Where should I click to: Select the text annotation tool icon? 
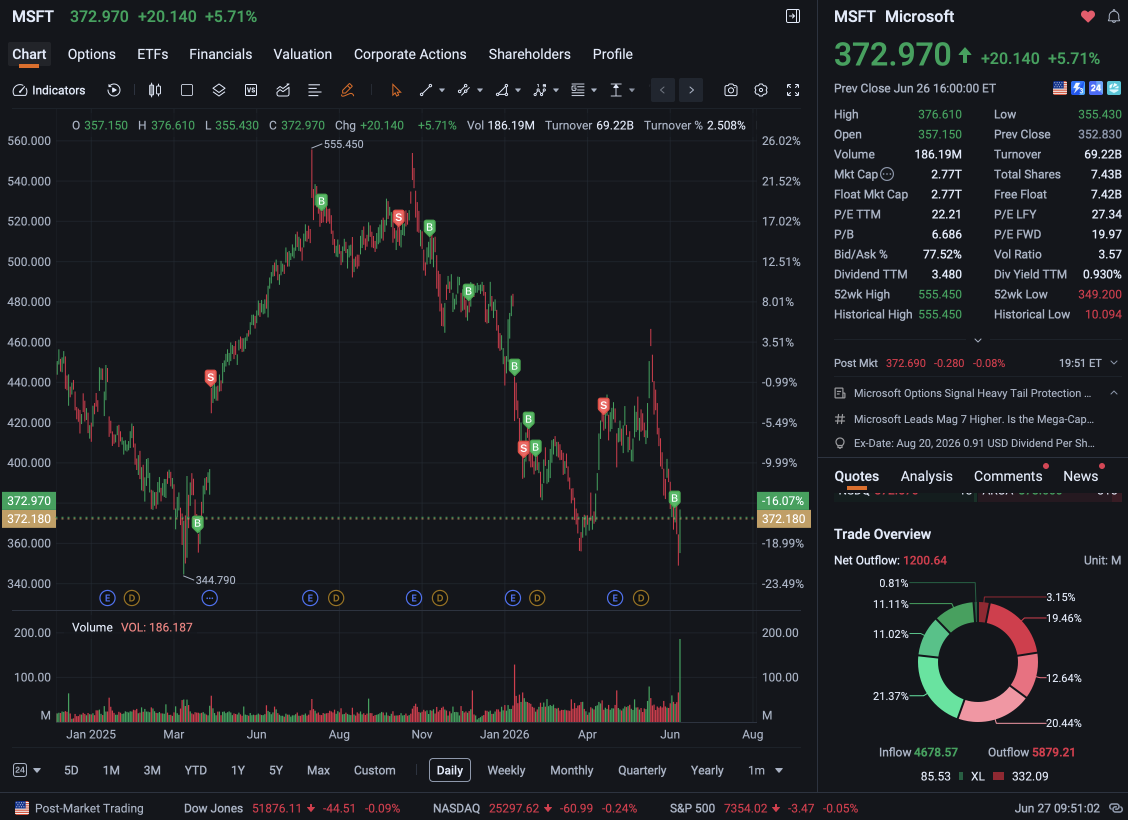click(617, 90)
